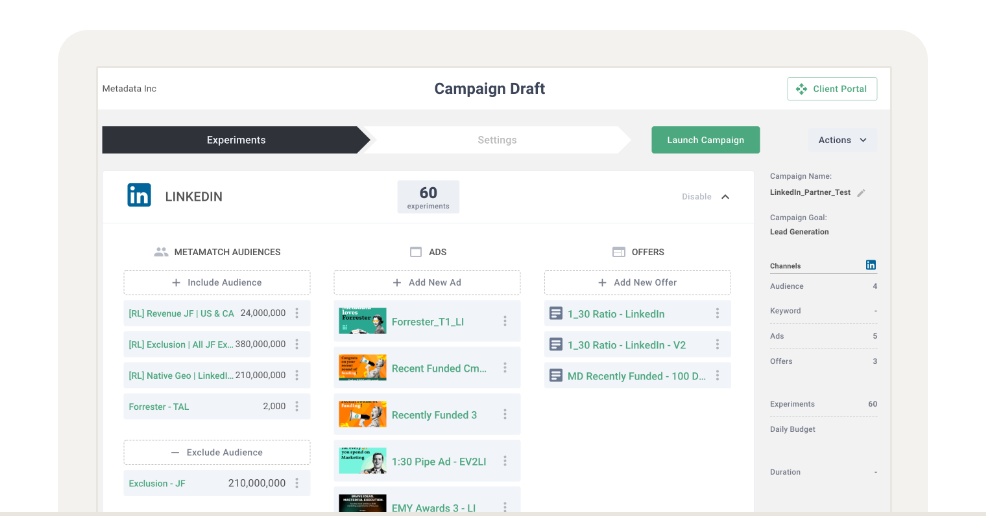Switch to the Settings step
Viewport: 986px width, 516px height.
[497, 140]
